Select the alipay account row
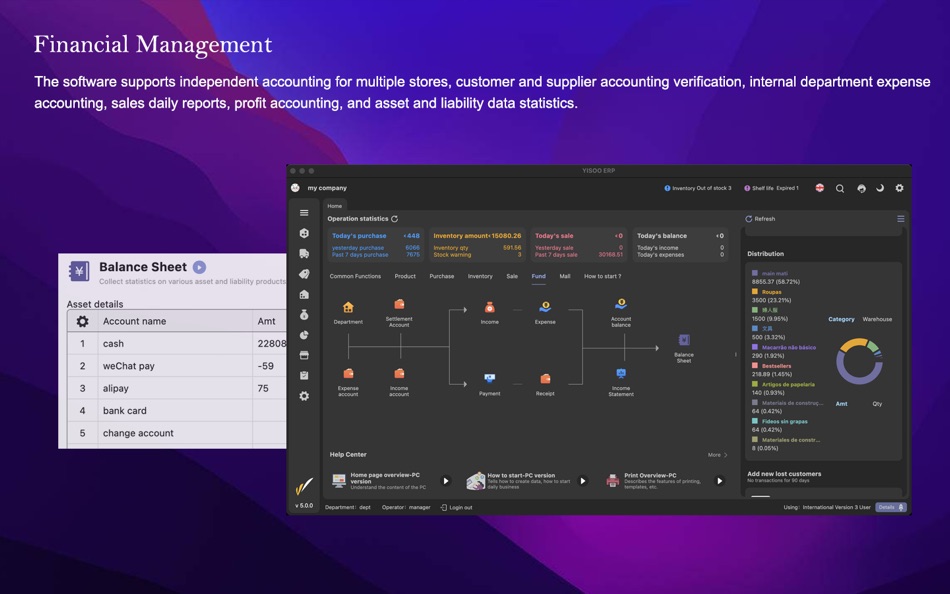950x594 pixels. click(x=176, y=389)
